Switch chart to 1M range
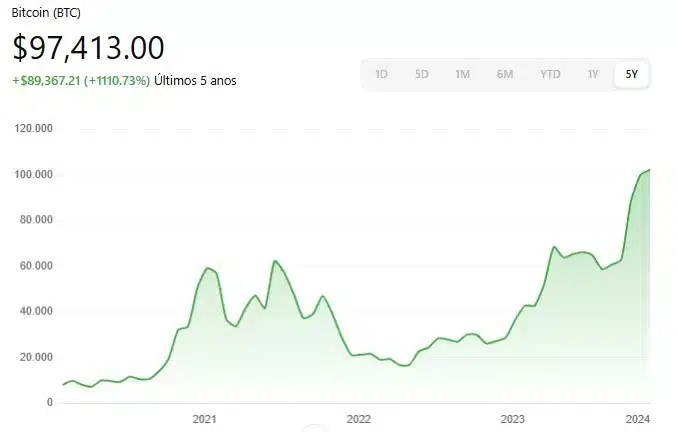The width and height of the screenshot is (678, 432). [462, 74]
